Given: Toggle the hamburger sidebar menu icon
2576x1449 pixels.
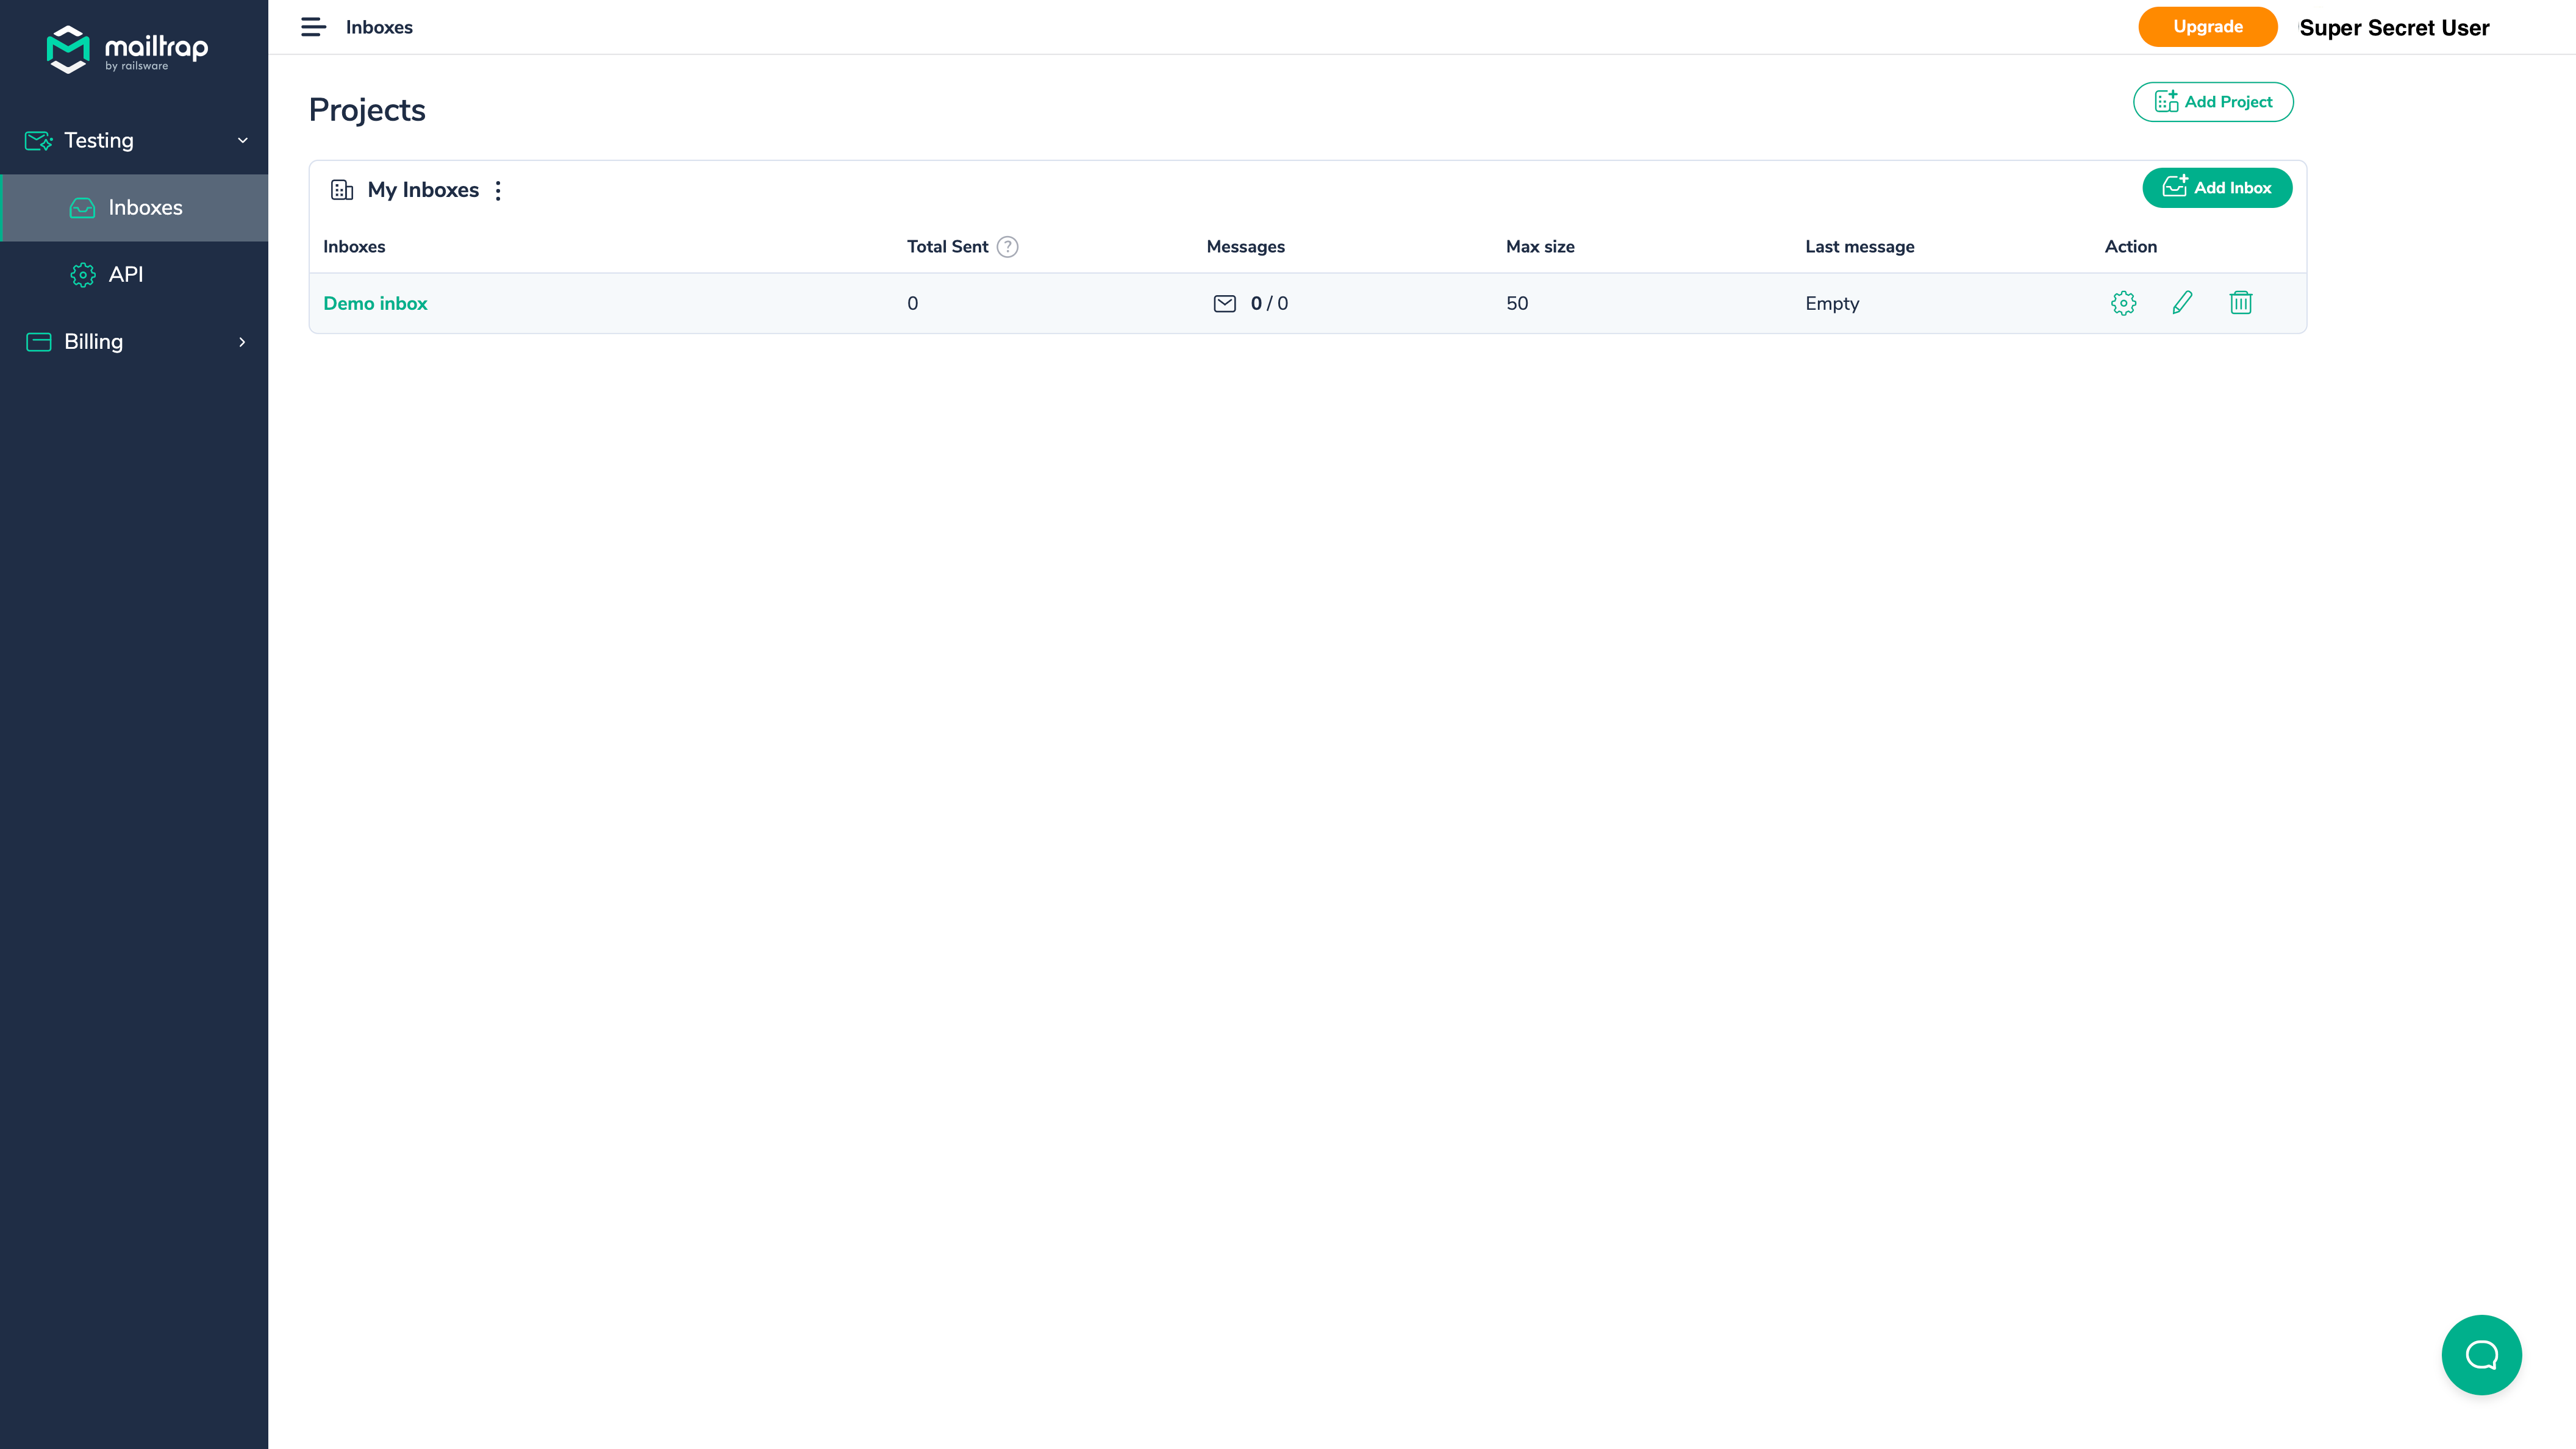Looking at the screenshot, I should tap(313, 27).
